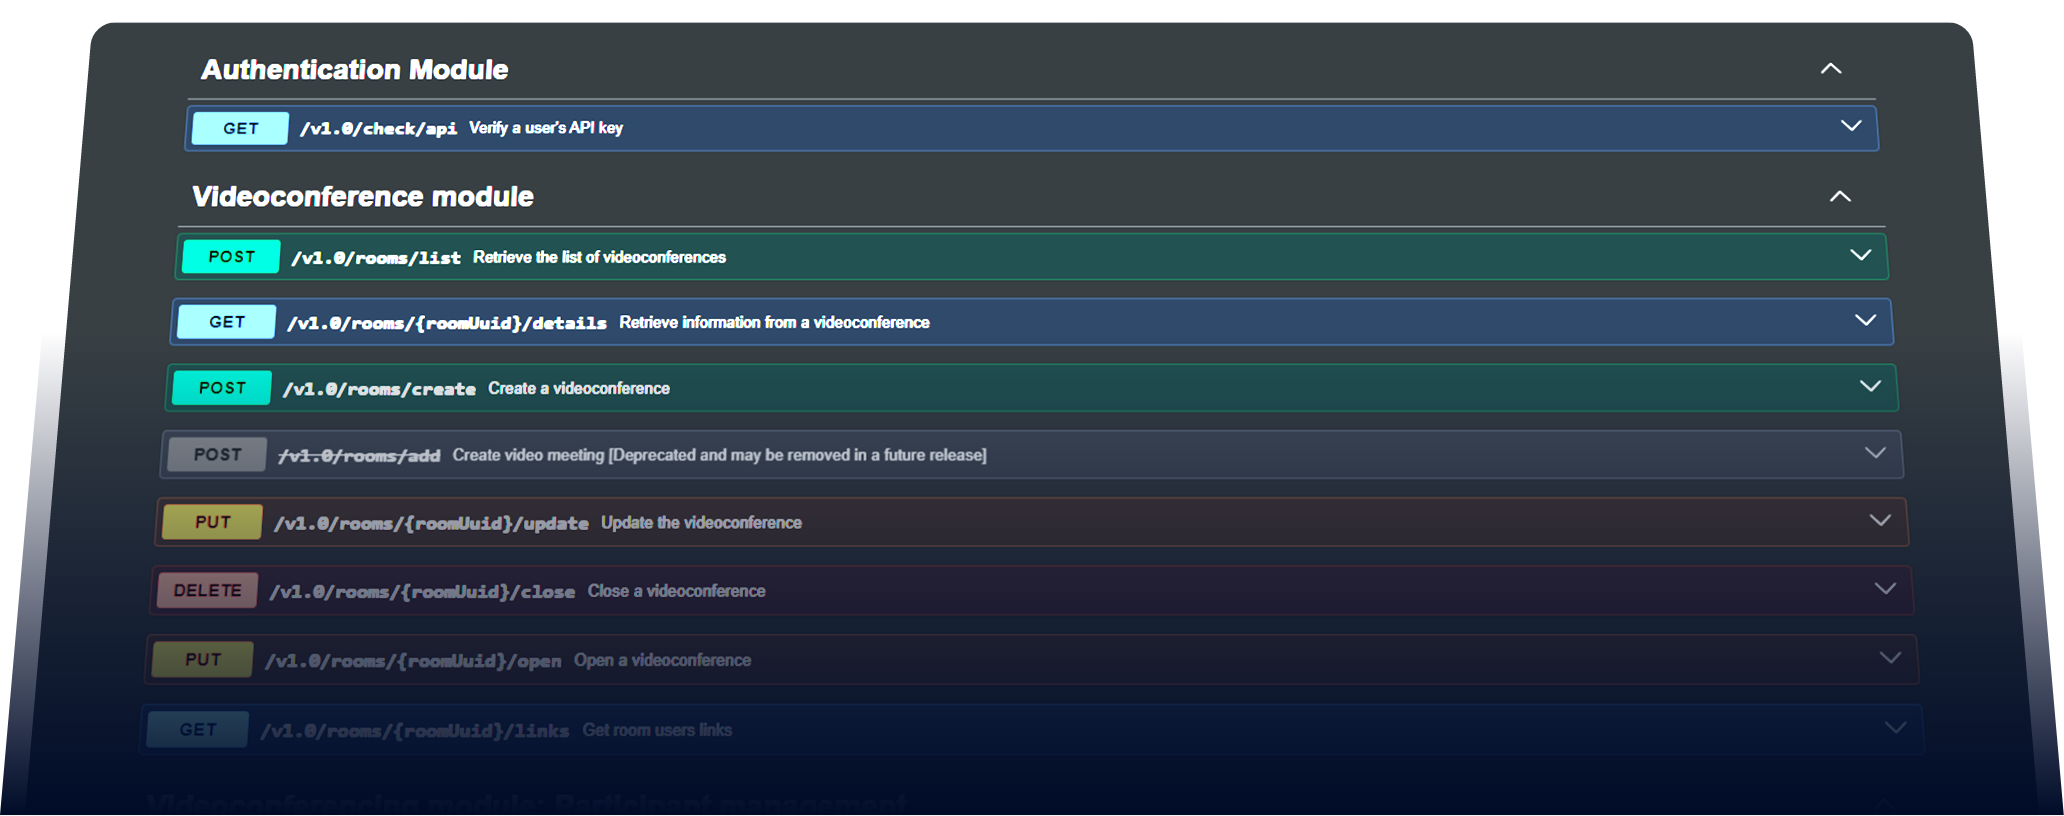Viewport: 2064px width, 816px height.
Task: Open the /v1.0/rooms/{roomUuid}/open path link
Action: coord(412,661)
